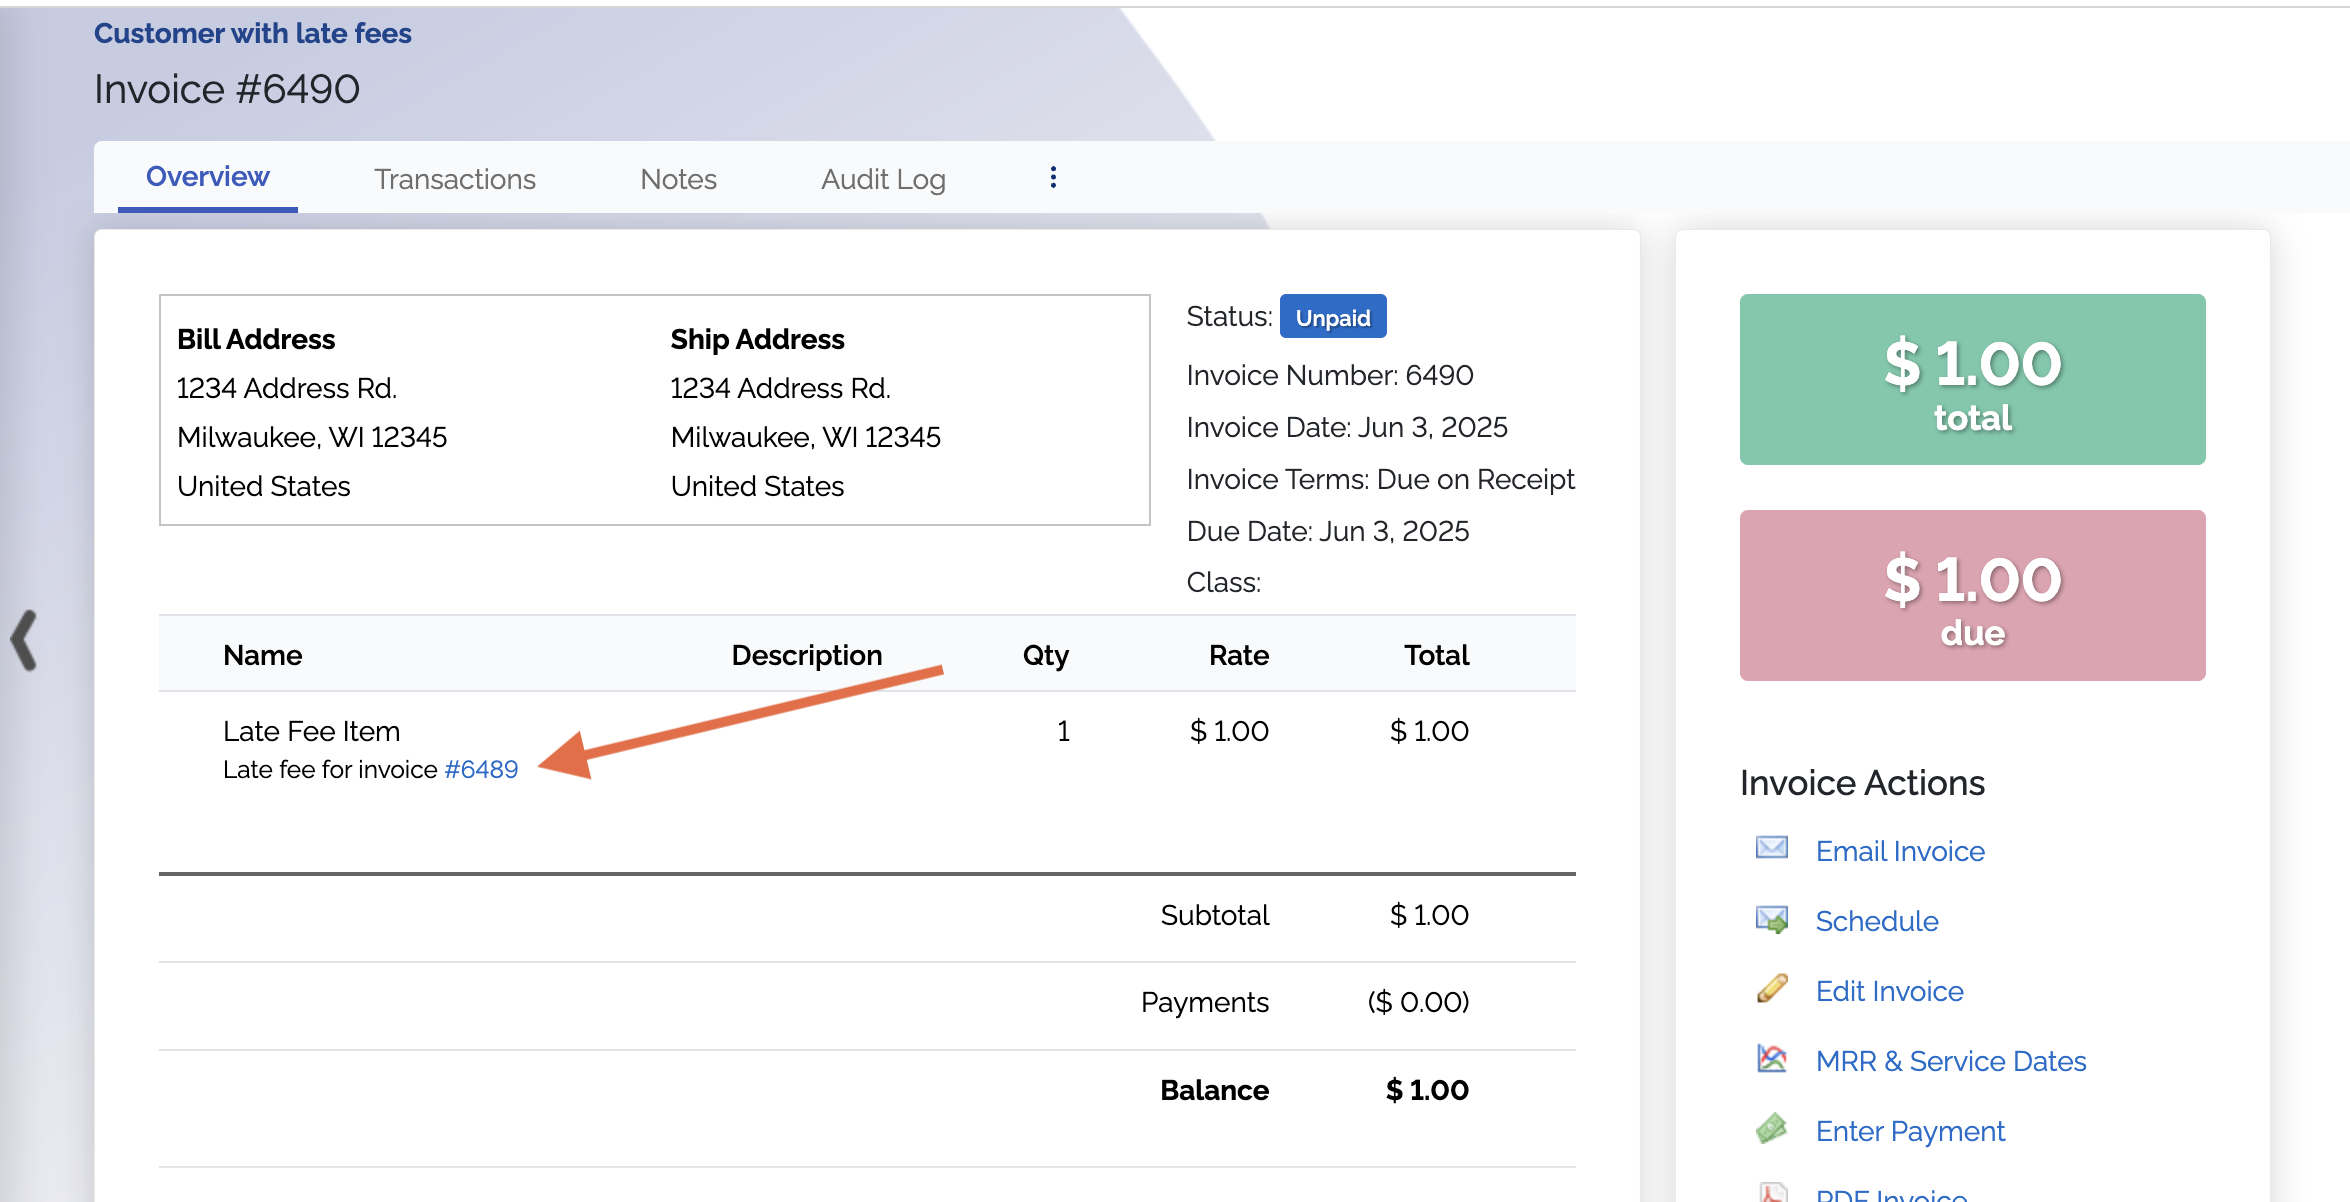Click the Invoice Actions heading
Image resolution: width=2350 pixels, height=1202 pixels.
point(1862,782)
